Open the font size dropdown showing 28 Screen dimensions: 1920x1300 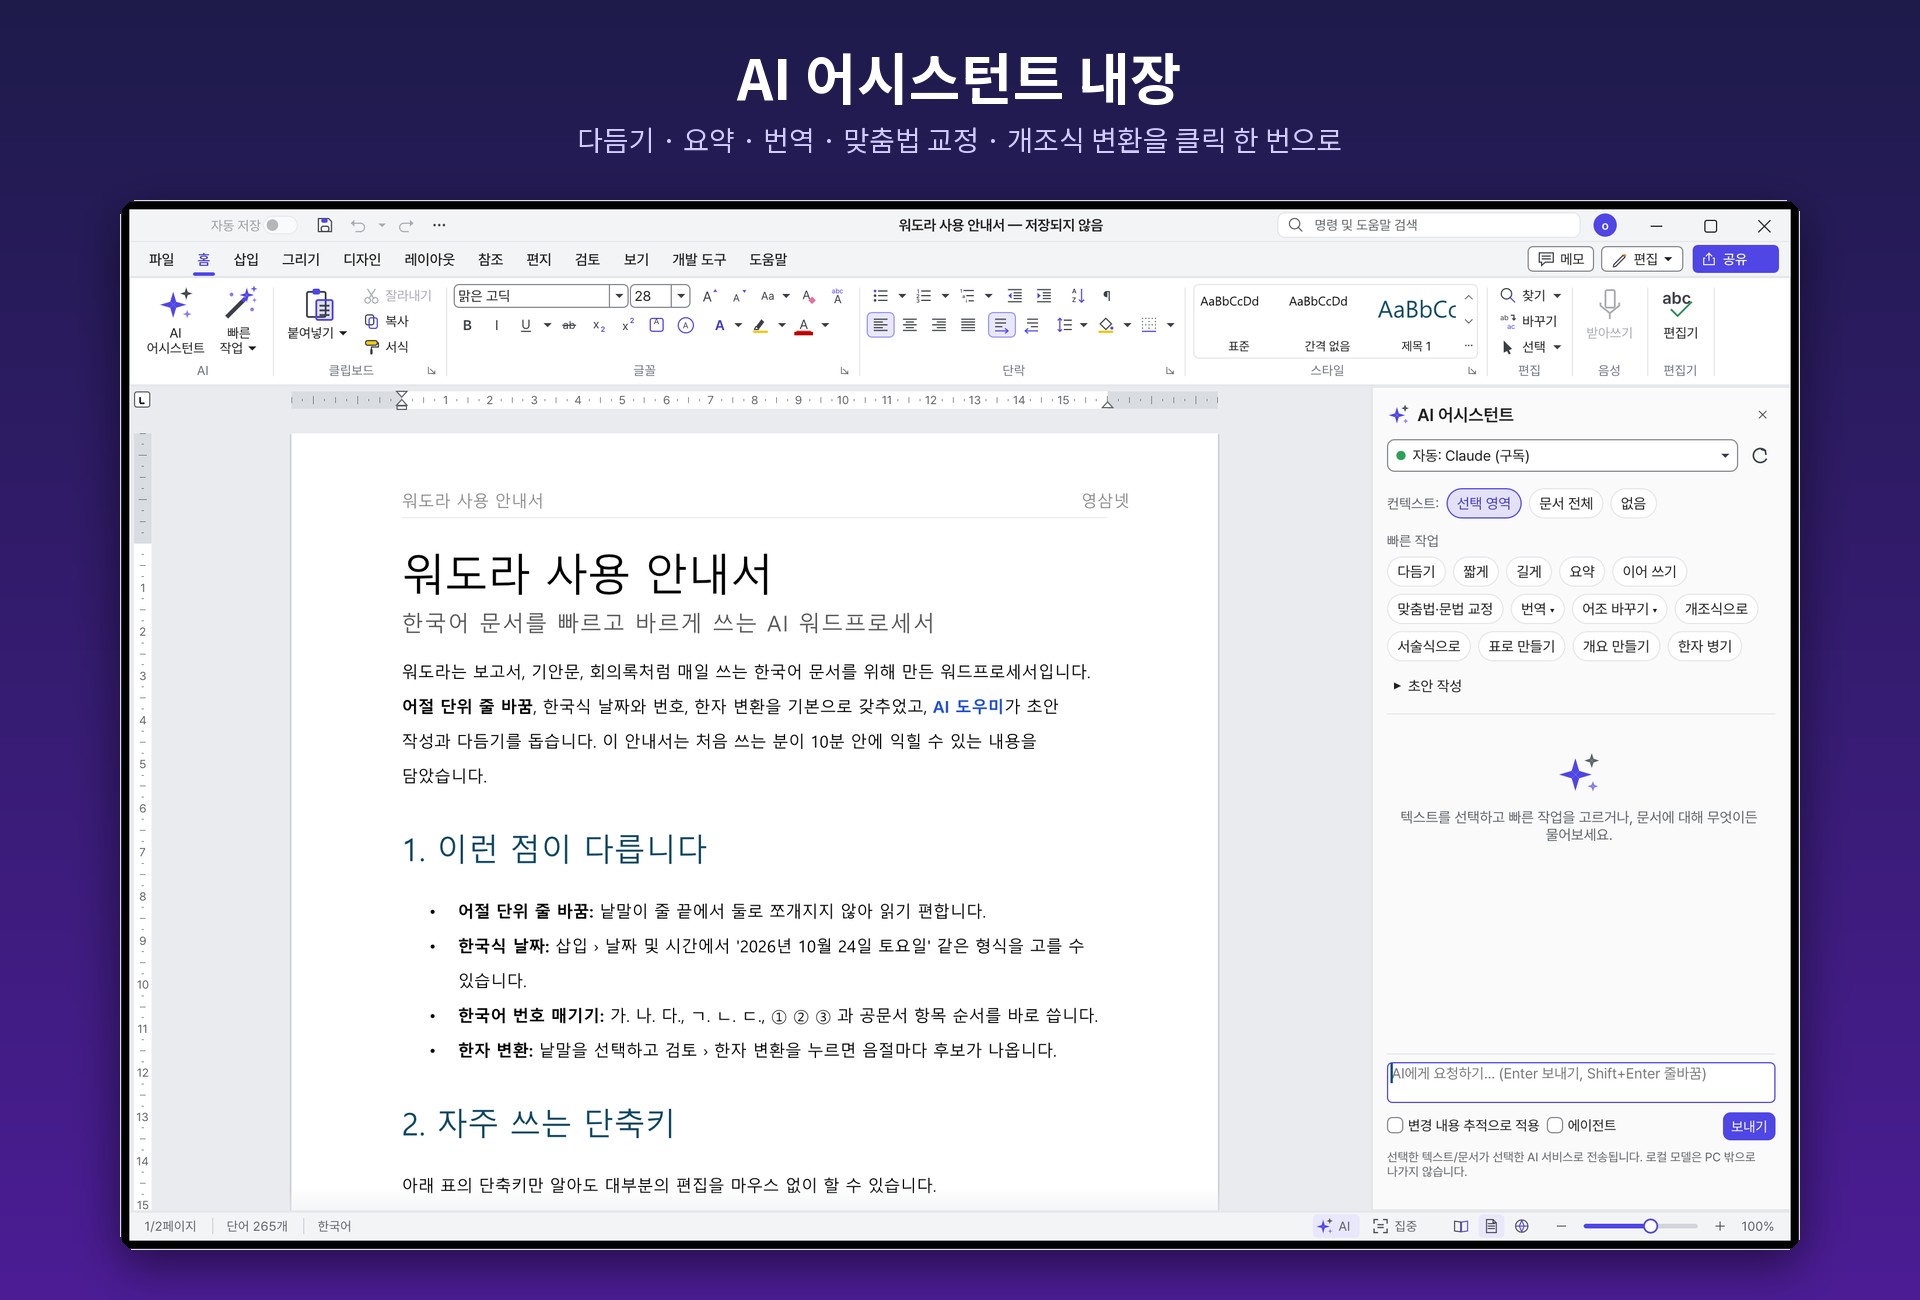point(681,296)
